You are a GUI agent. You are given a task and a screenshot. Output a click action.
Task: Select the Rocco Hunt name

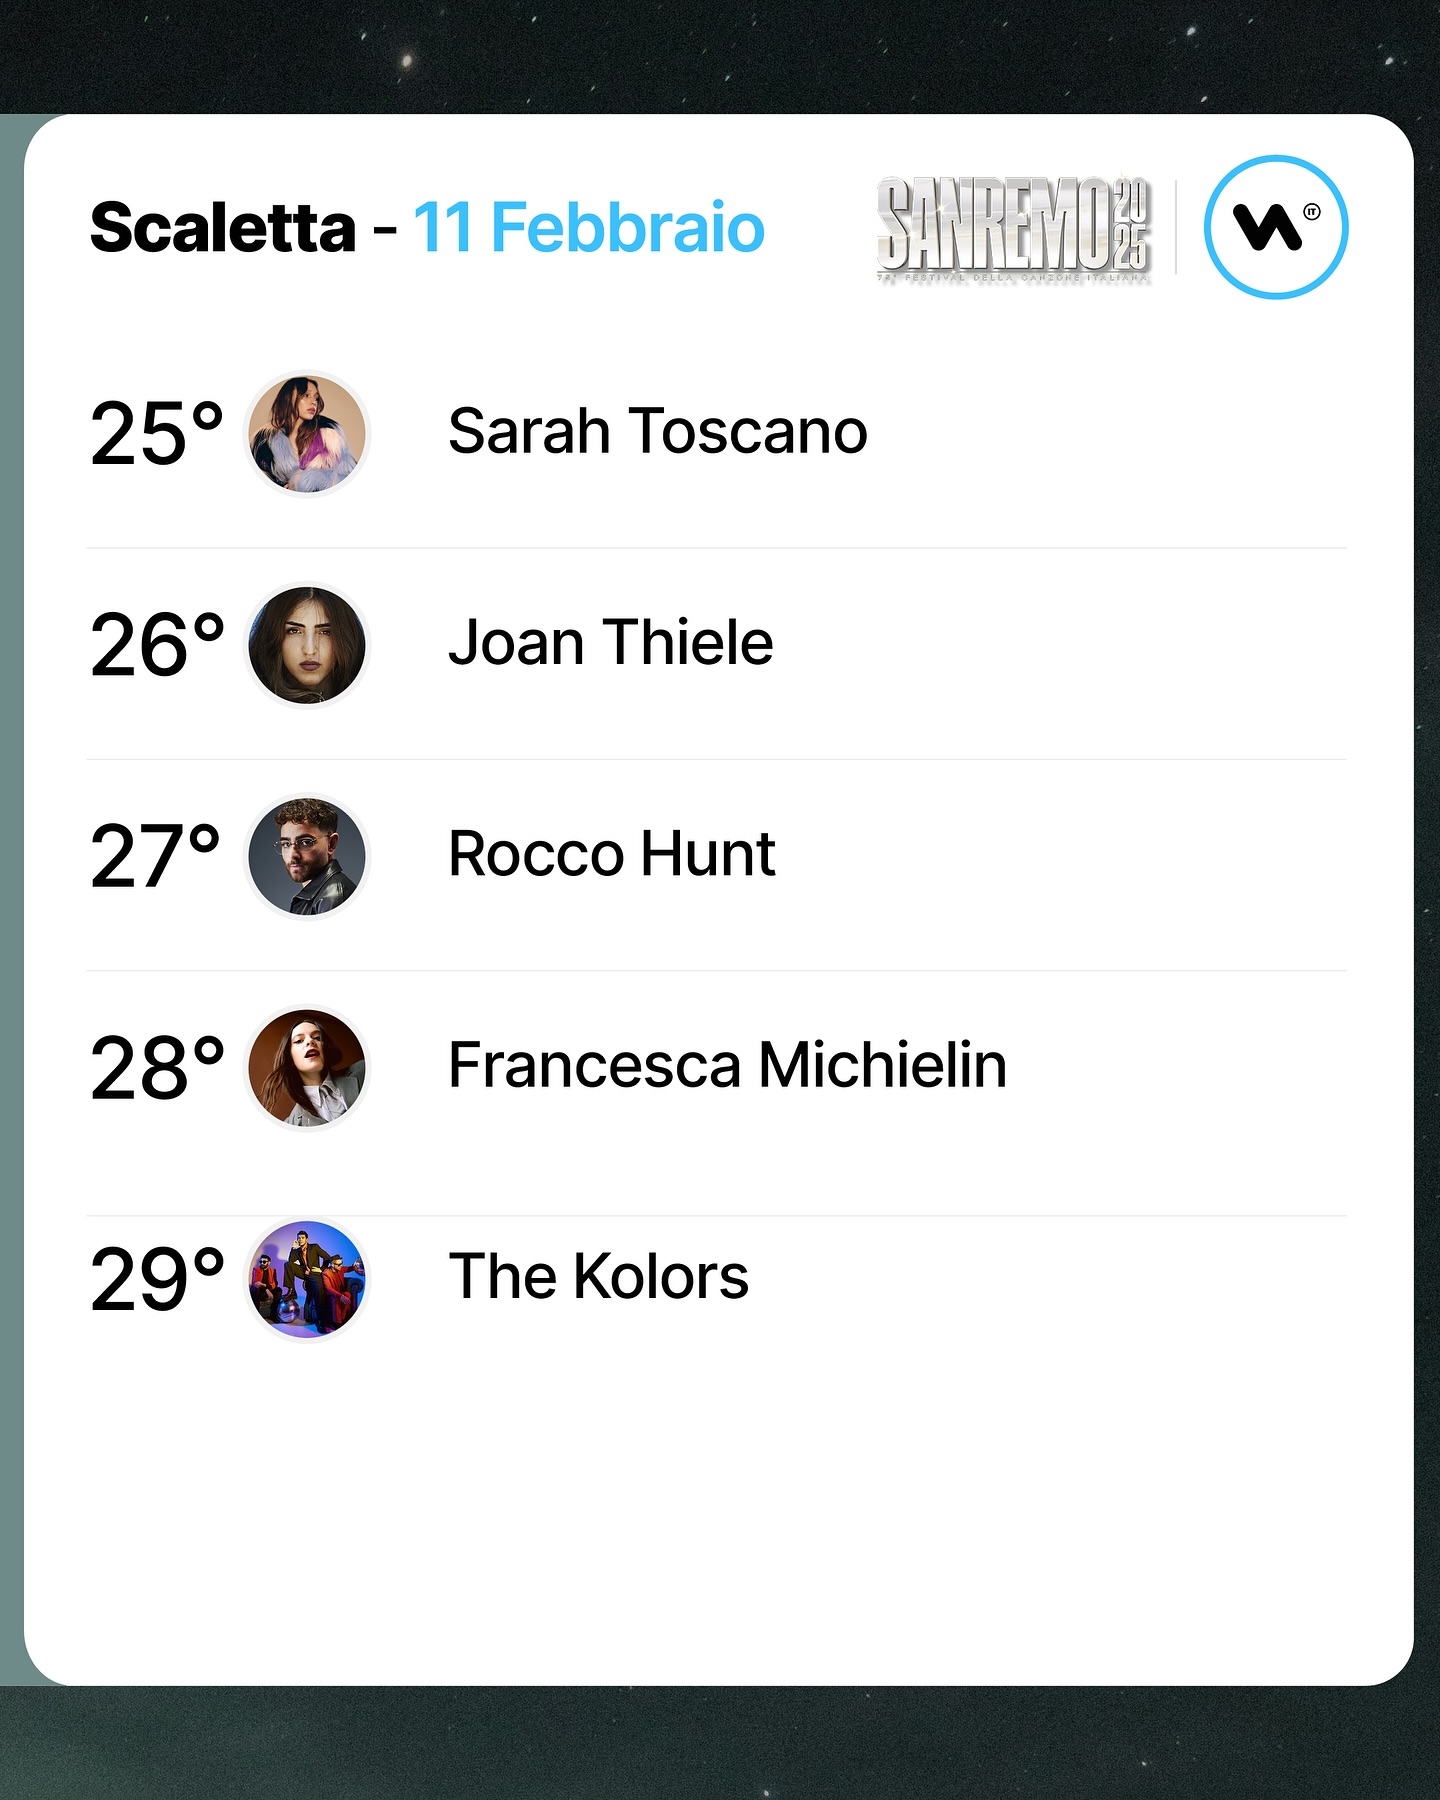[x=612, y=854]
